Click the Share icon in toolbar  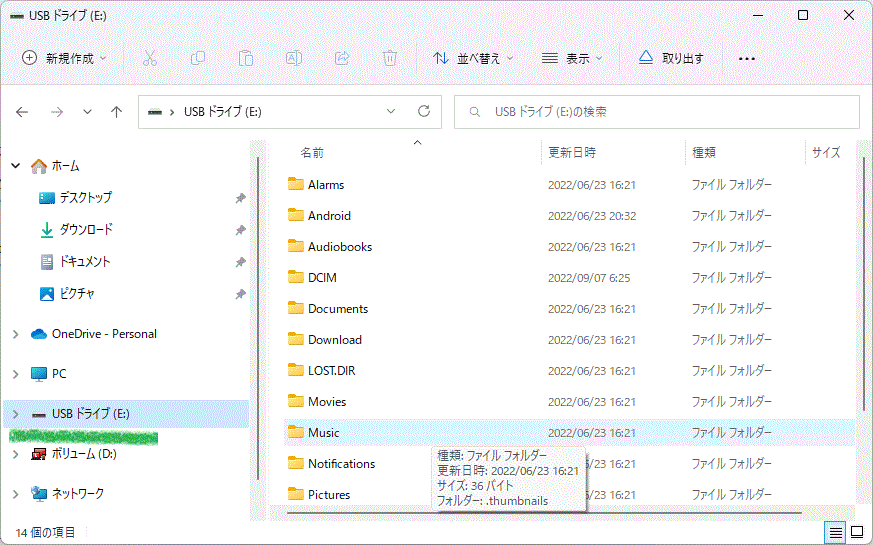[342, 58]
